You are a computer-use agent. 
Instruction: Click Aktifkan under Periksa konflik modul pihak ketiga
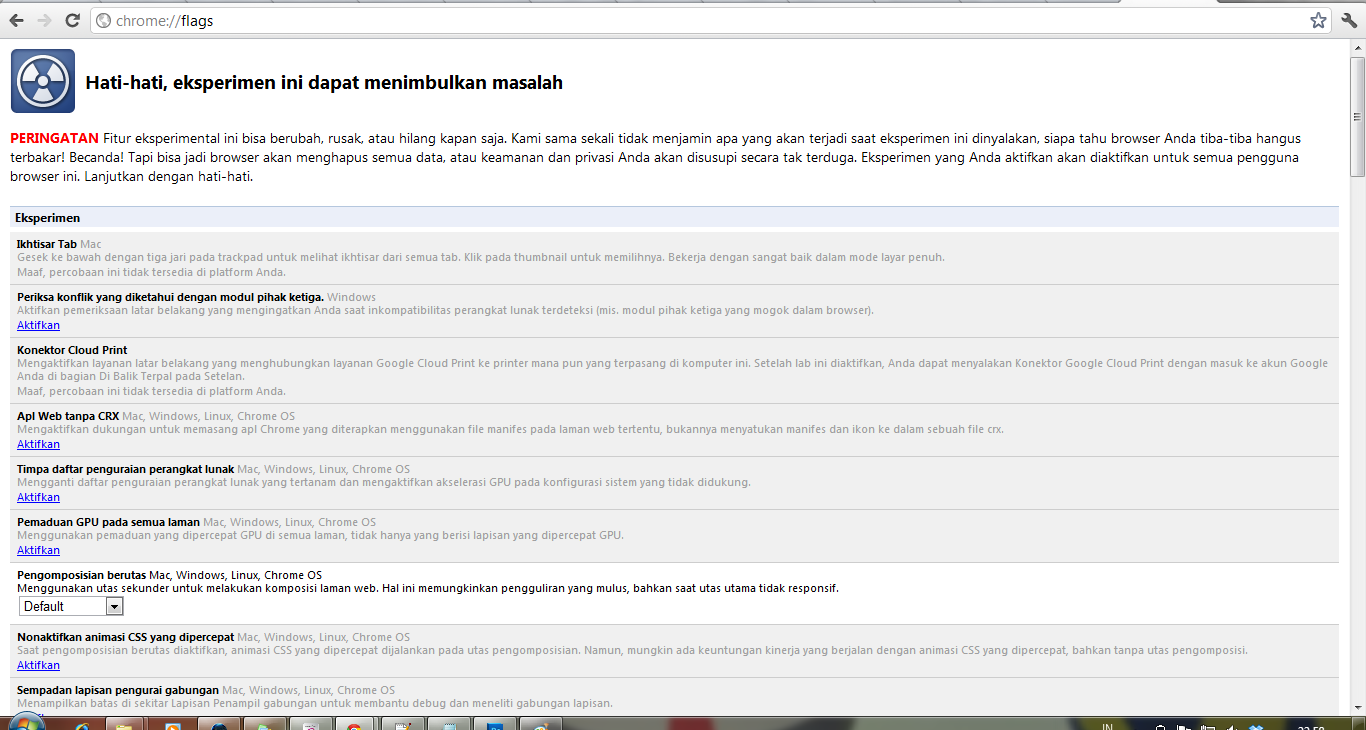pos(38,325)
